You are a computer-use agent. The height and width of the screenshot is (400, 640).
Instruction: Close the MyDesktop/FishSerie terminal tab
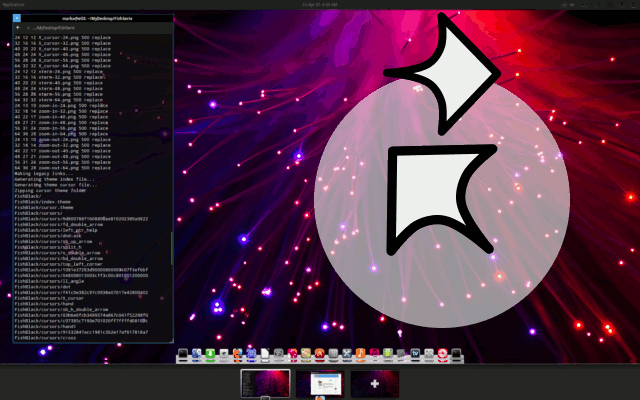28,28
